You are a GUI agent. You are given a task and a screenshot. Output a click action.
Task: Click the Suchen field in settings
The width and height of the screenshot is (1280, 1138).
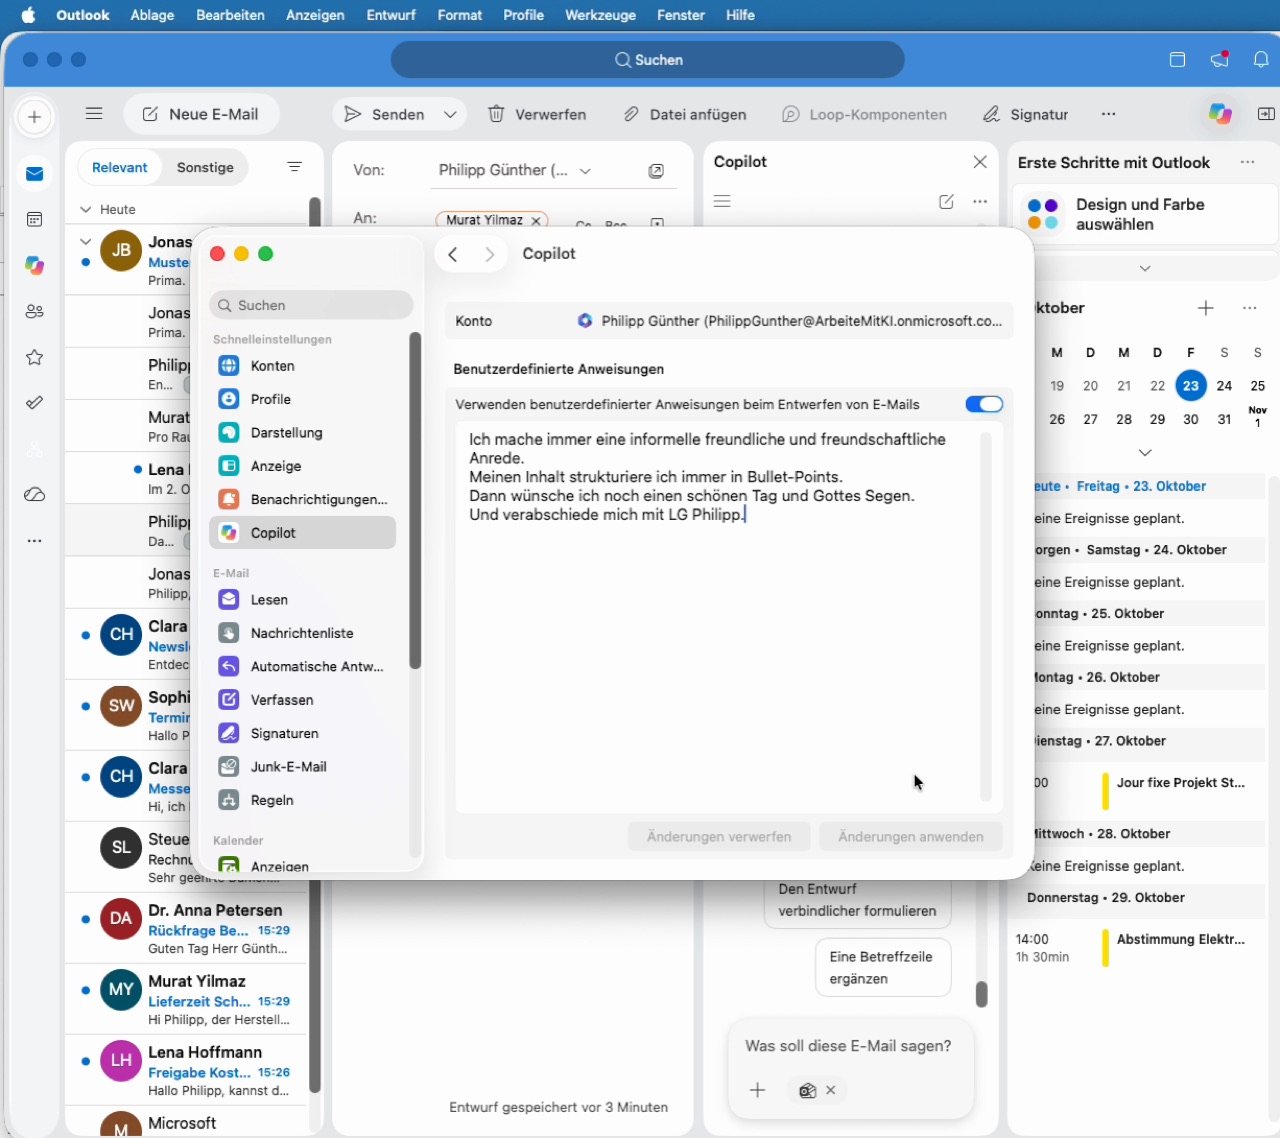(311, 305)
